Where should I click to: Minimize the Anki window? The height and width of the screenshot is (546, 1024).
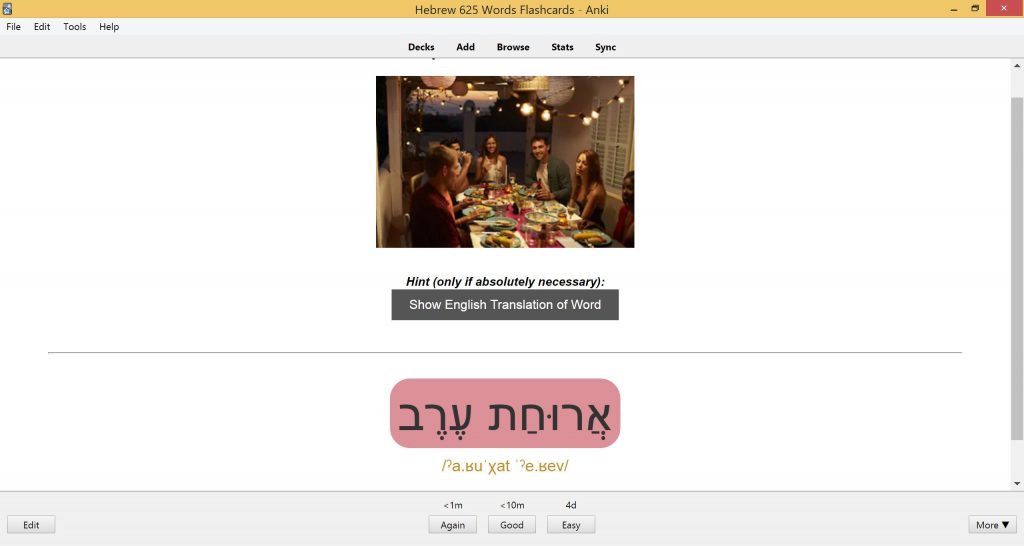[954, 9]
